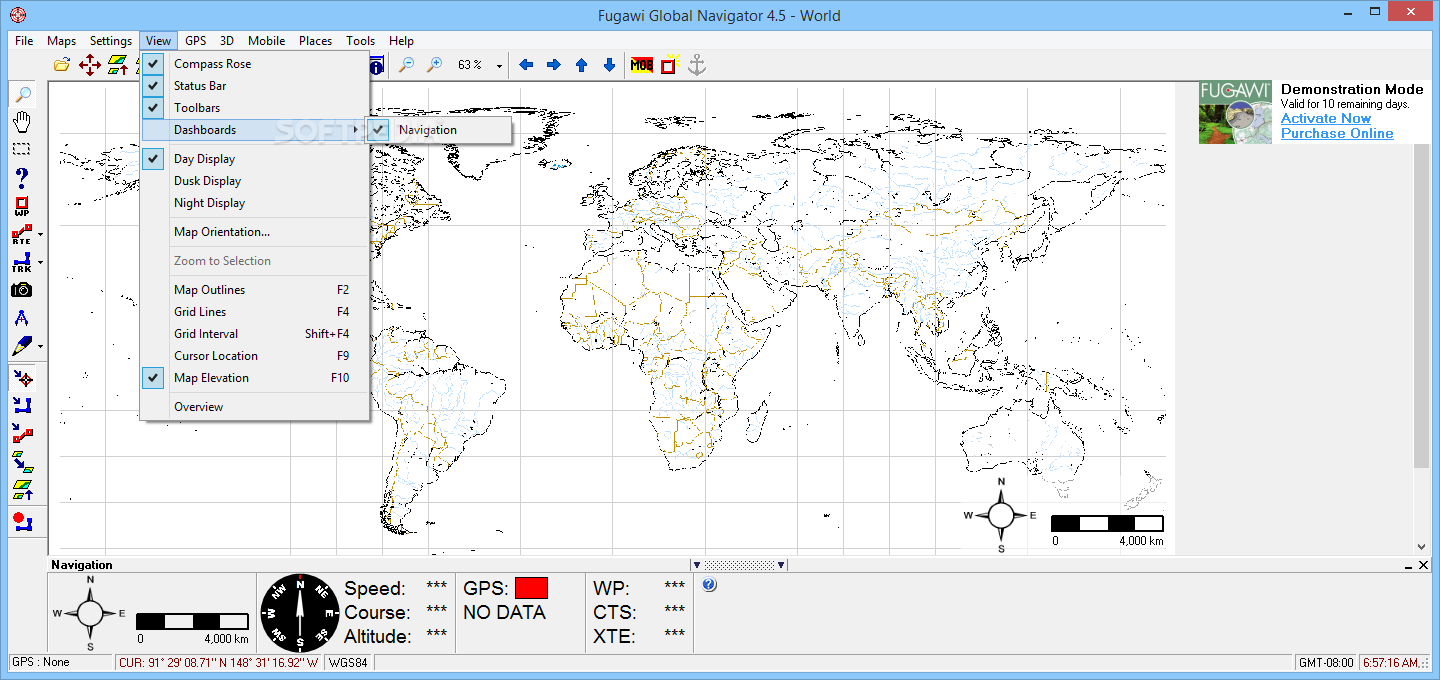Click the anchor icon in toolbar
This screenshot has width=1440, height=680.
[x=697, y=65]
